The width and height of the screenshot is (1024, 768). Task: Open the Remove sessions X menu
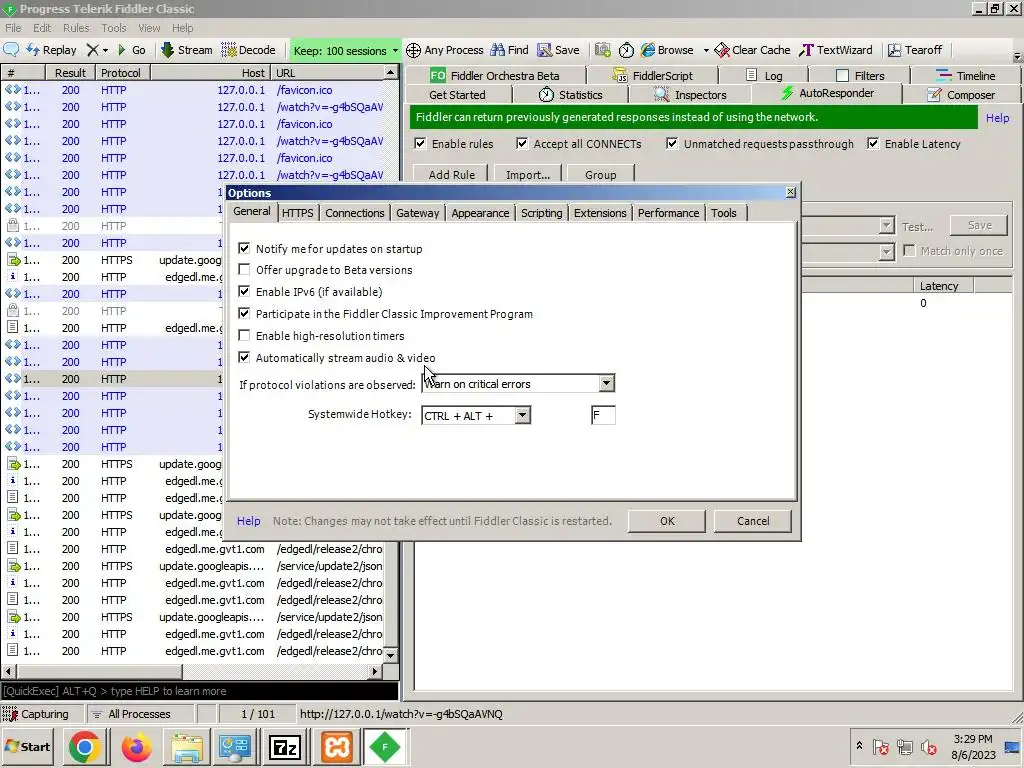(97, 50)
